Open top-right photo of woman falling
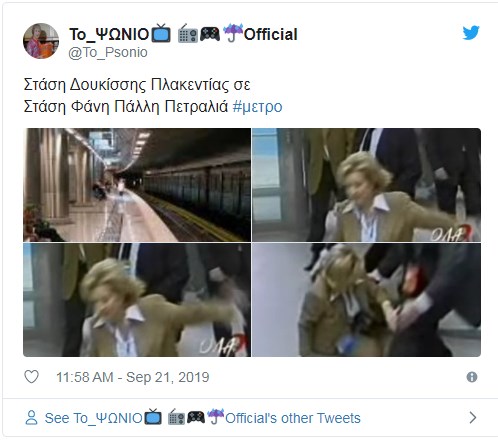This screenshot has width=498, height=440. [366, 185]
